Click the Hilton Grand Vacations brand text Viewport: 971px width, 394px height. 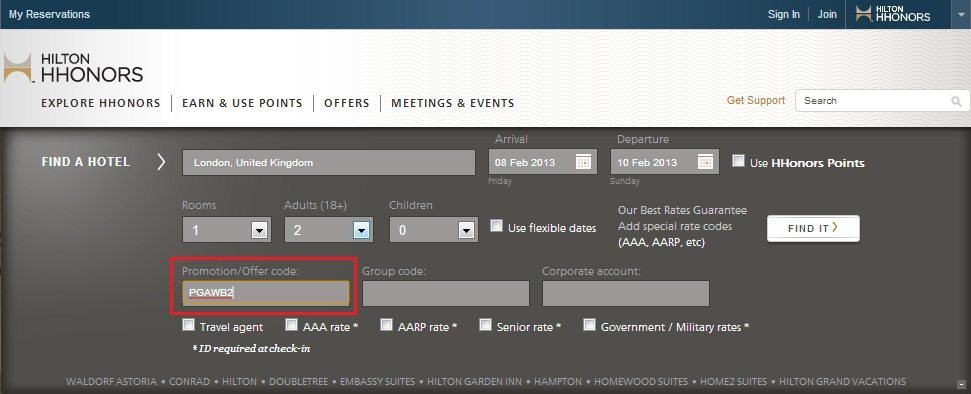pos(842,382)
